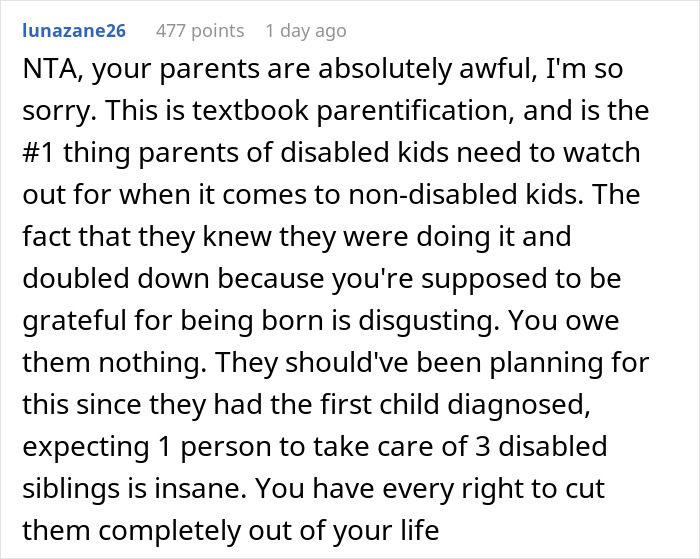Click the "1 day ago" timestamp
The height and width of the screenshot is (559, 700).
[x=305, y=31]
